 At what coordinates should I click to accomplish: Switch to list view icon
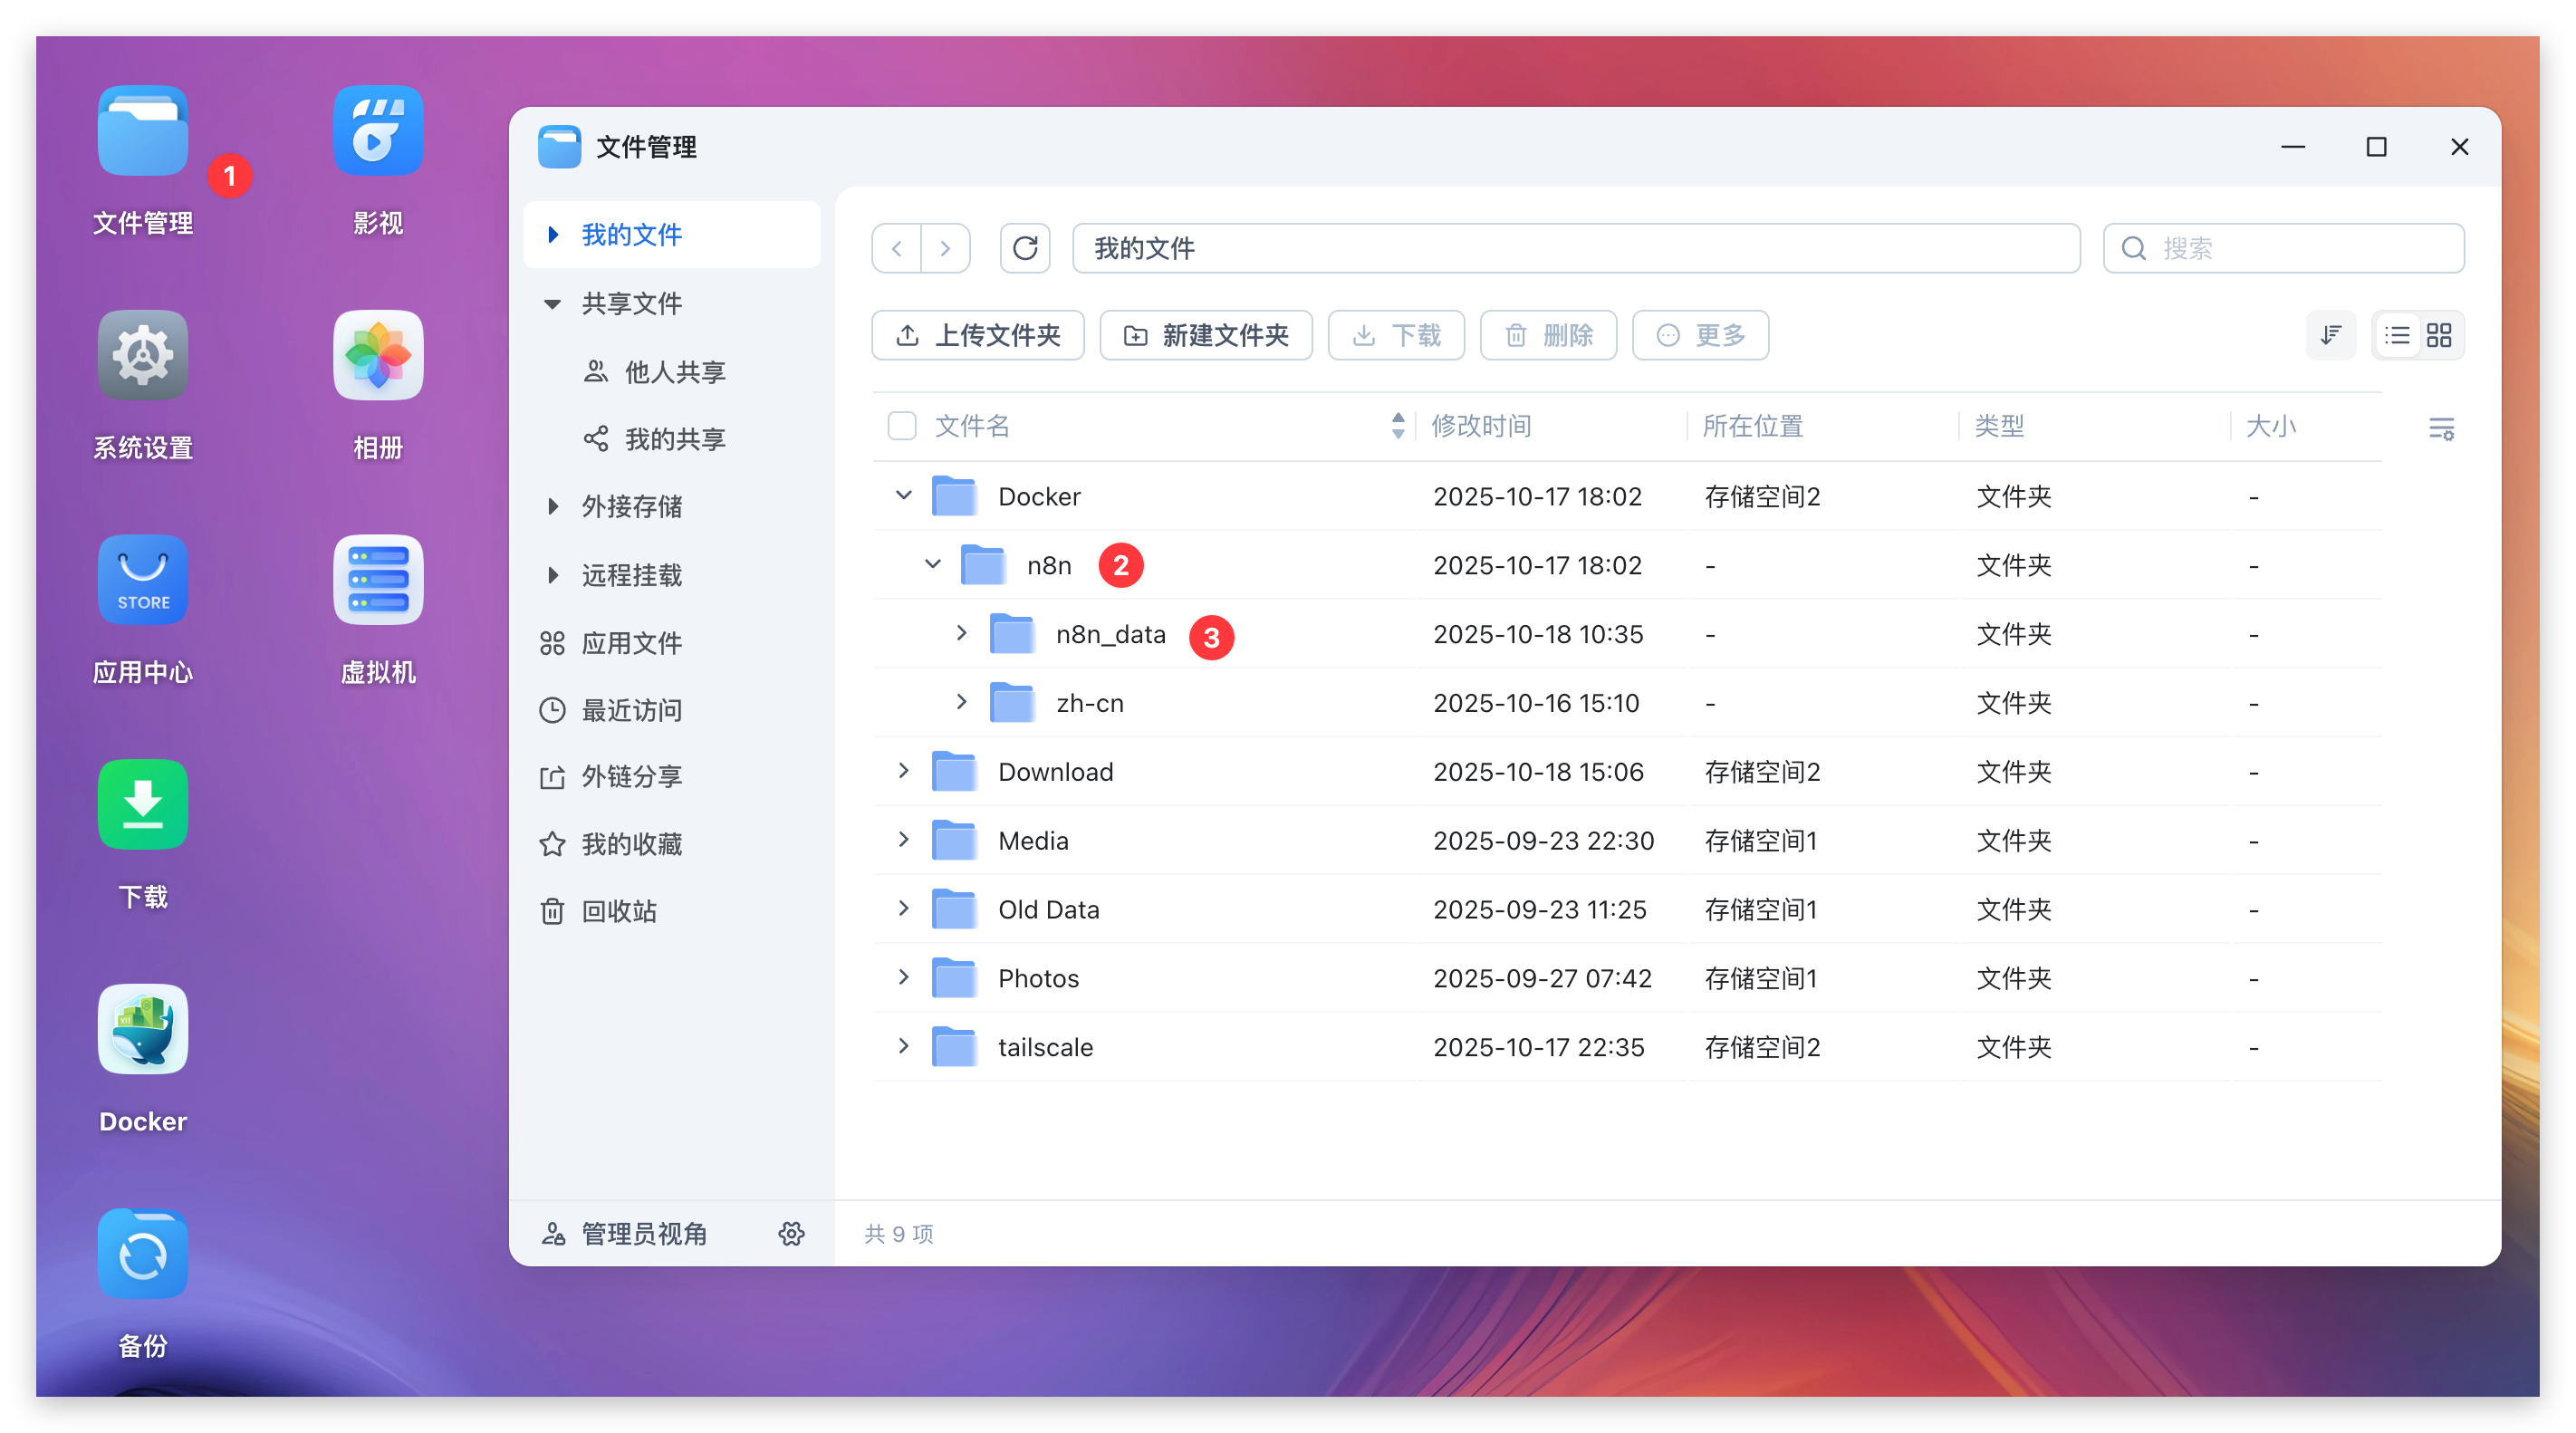pos(2397,335)
